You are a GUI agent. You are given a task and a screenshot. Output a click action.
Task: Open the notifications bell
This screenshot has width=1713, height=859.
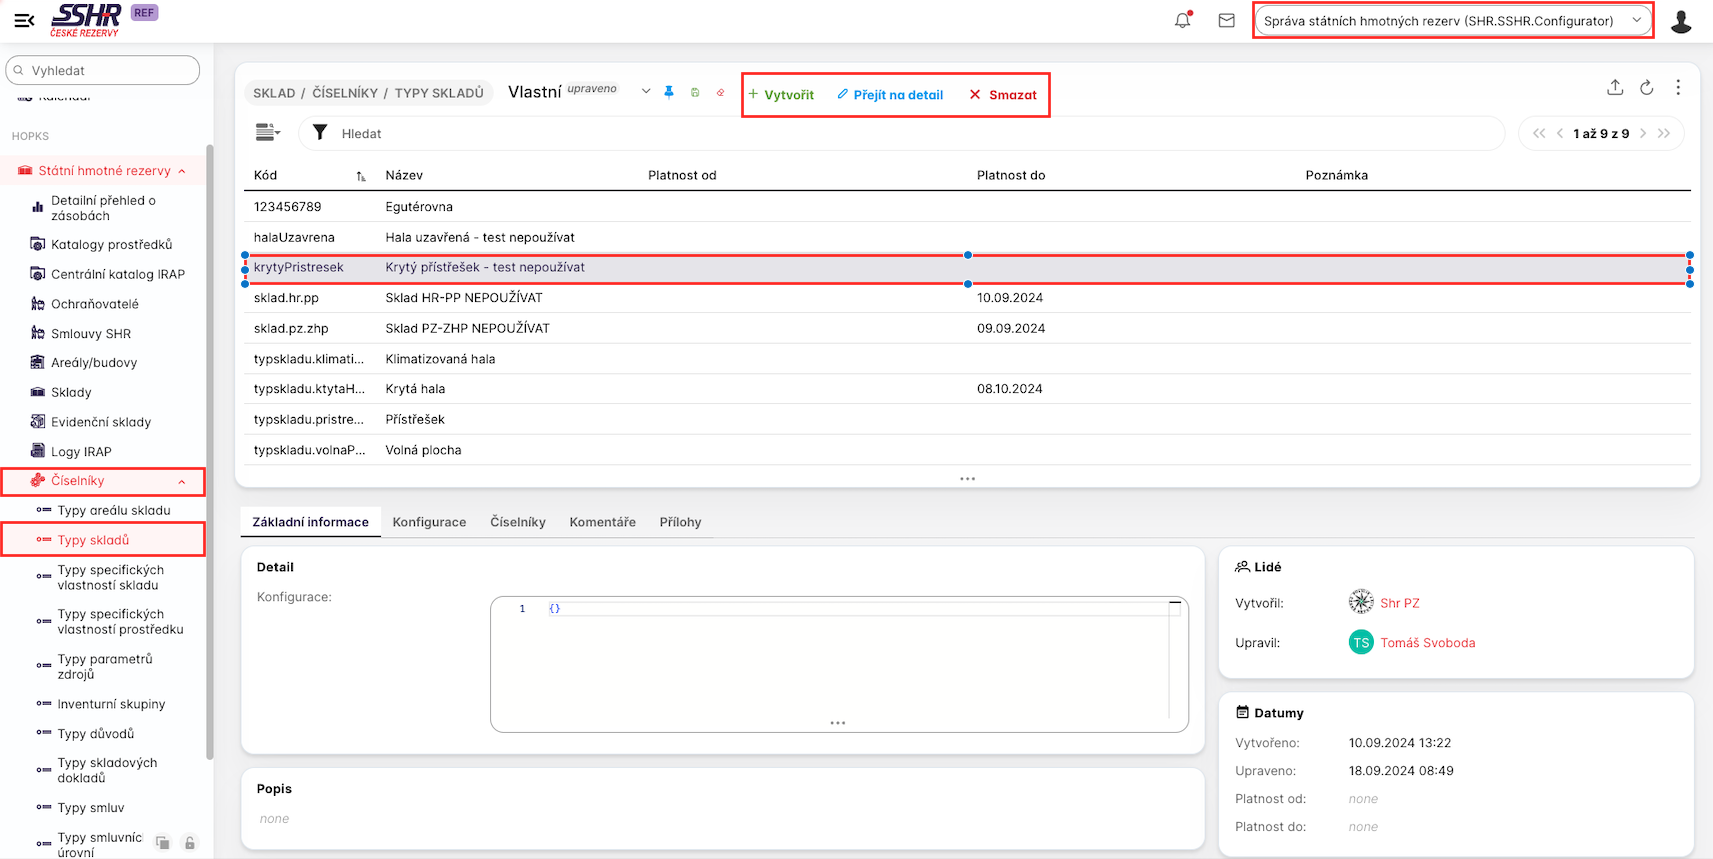pyautogui.click(x=1182, y=20)
